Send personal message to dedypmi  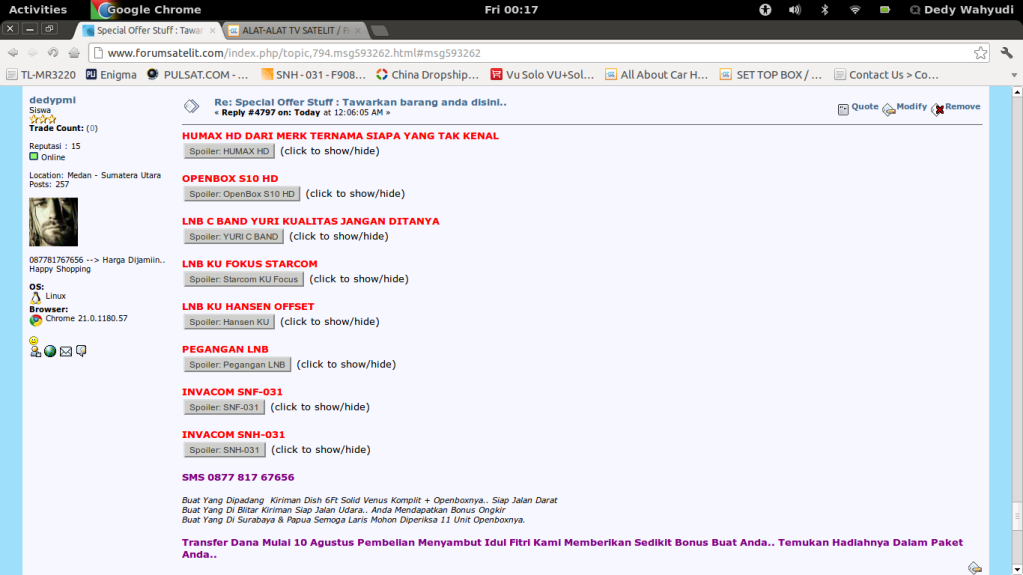point(81,351)
